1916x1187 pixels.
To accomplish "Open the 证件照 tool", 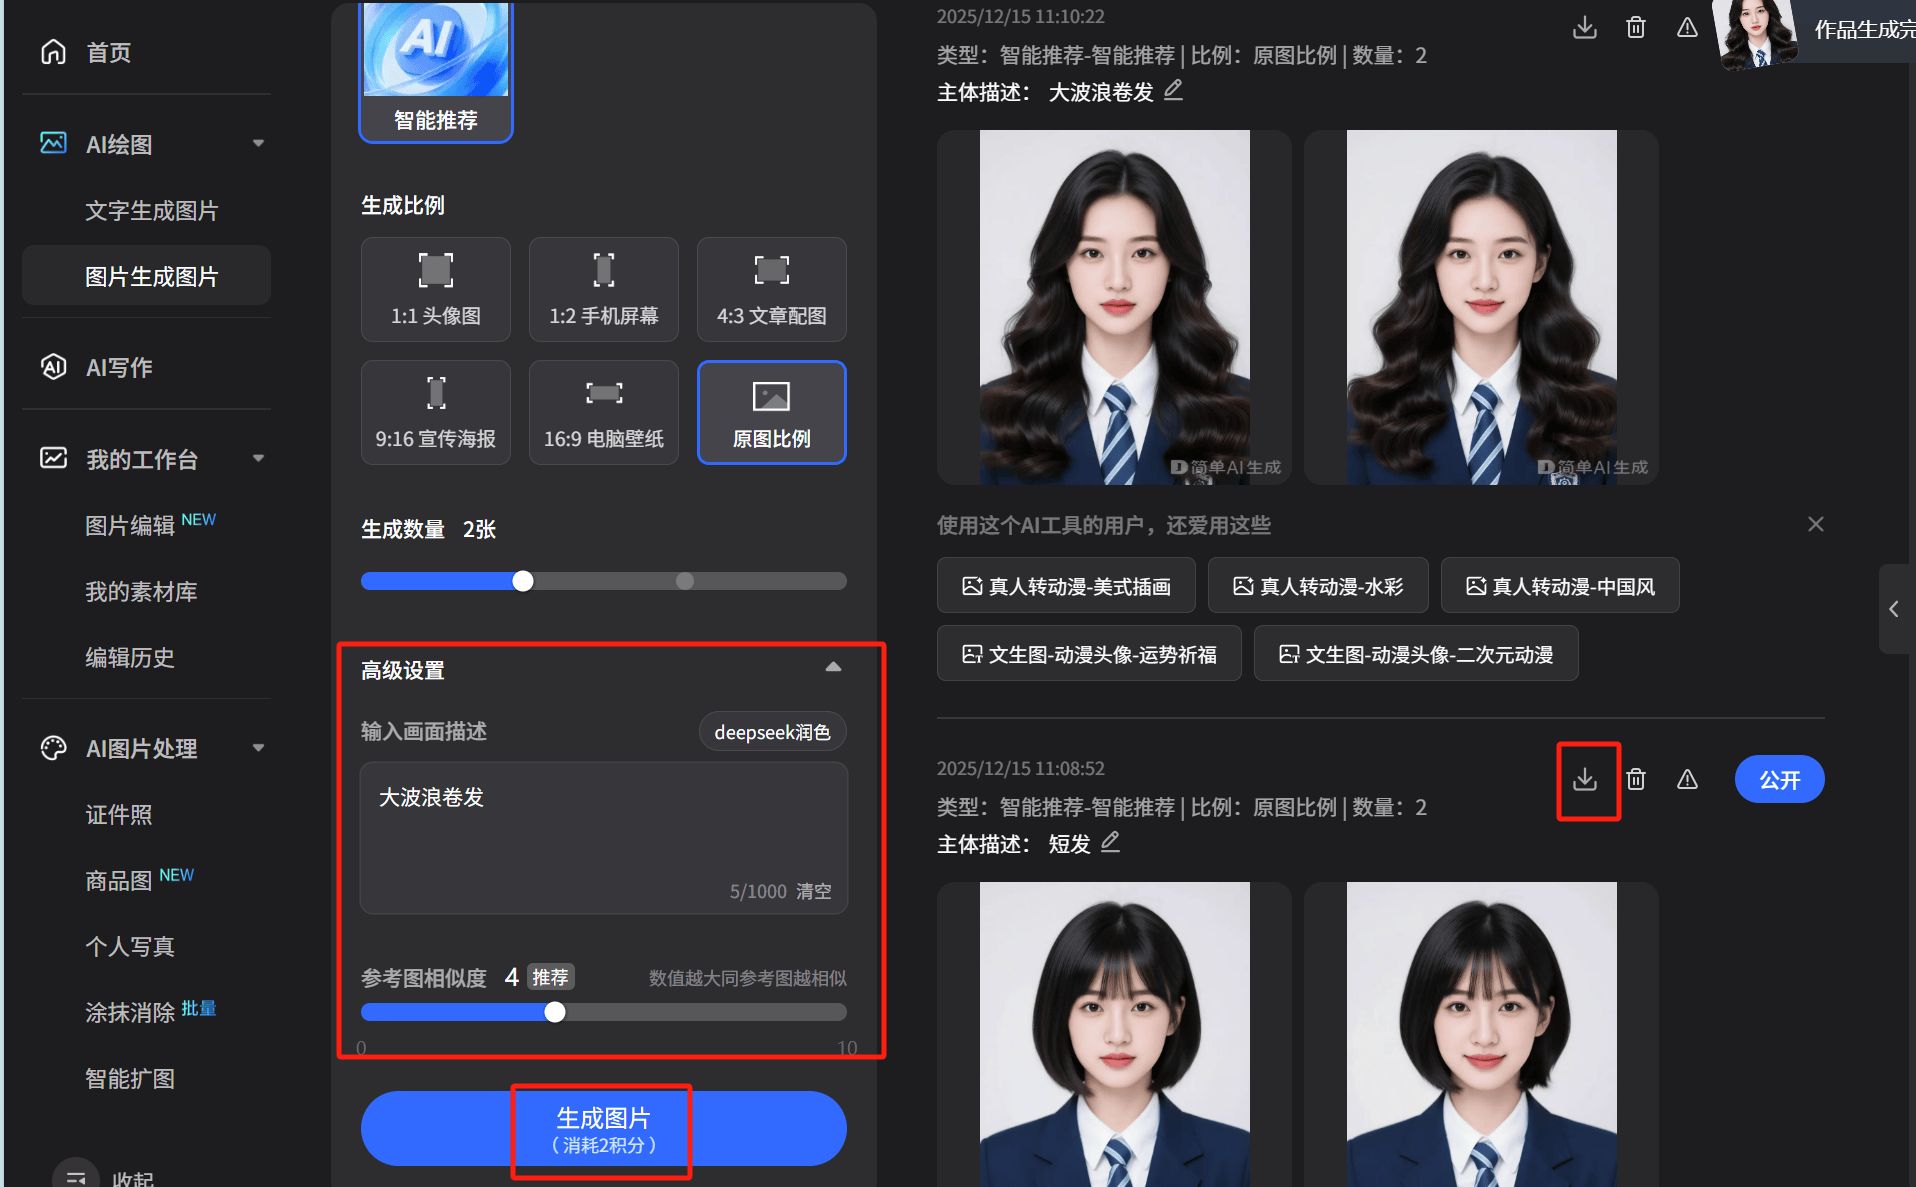I will [x=119, y=815].
